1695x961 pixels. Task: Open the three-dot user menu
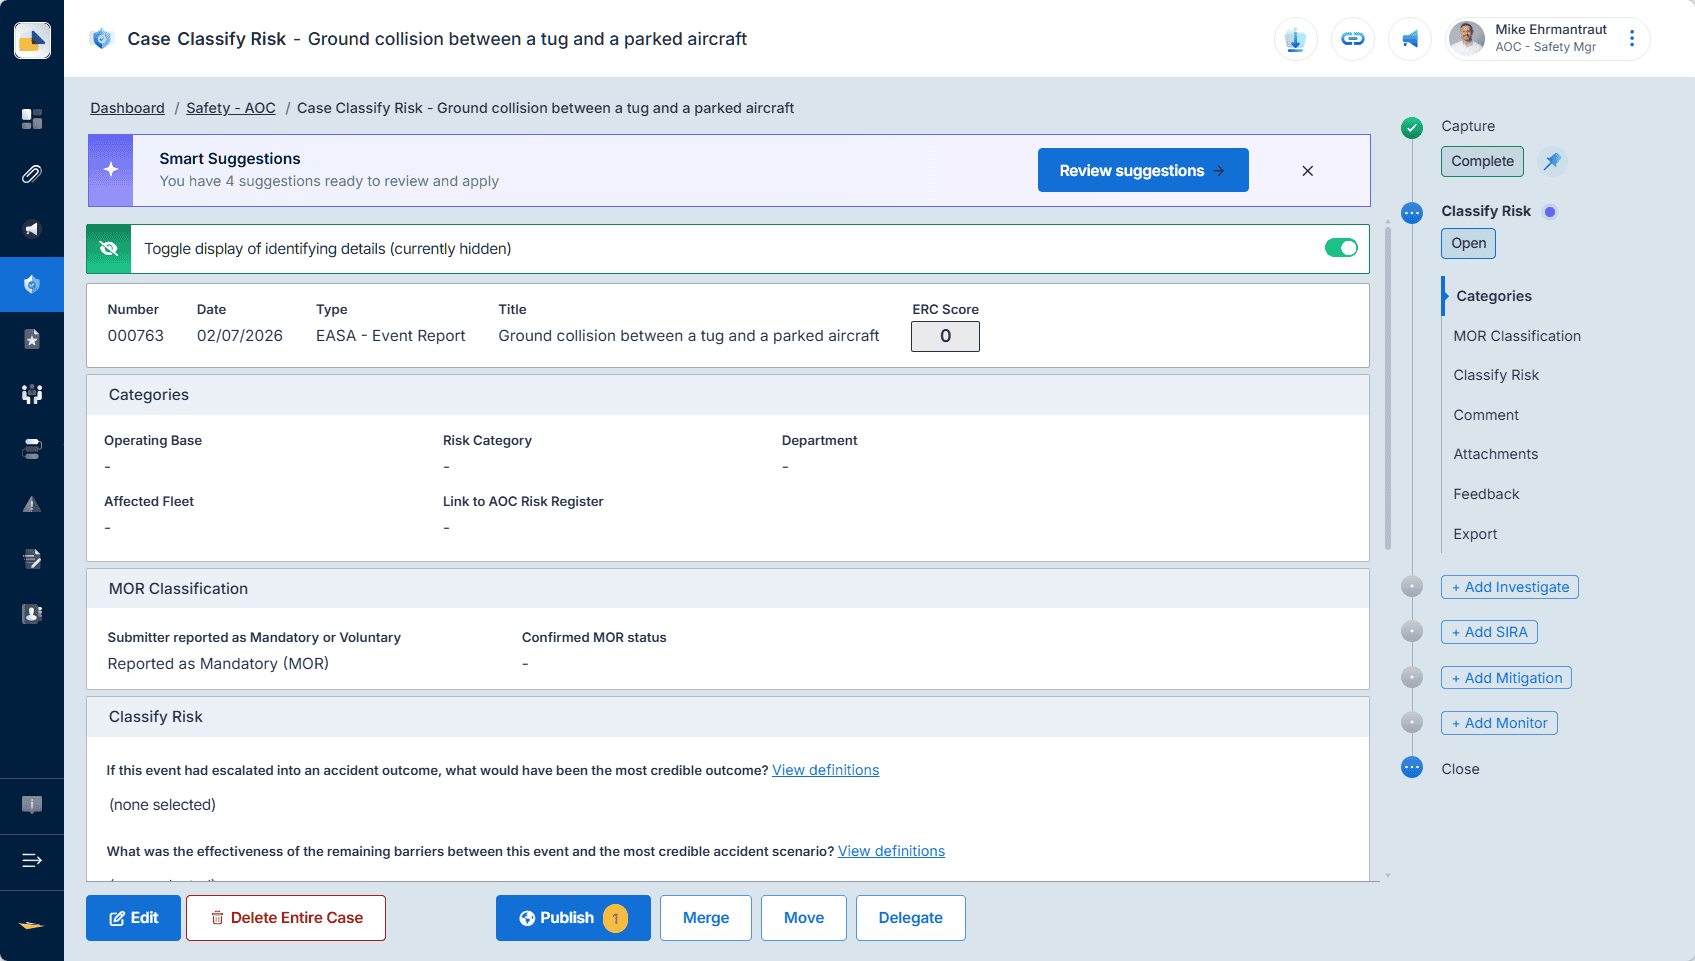point(1632,38)
